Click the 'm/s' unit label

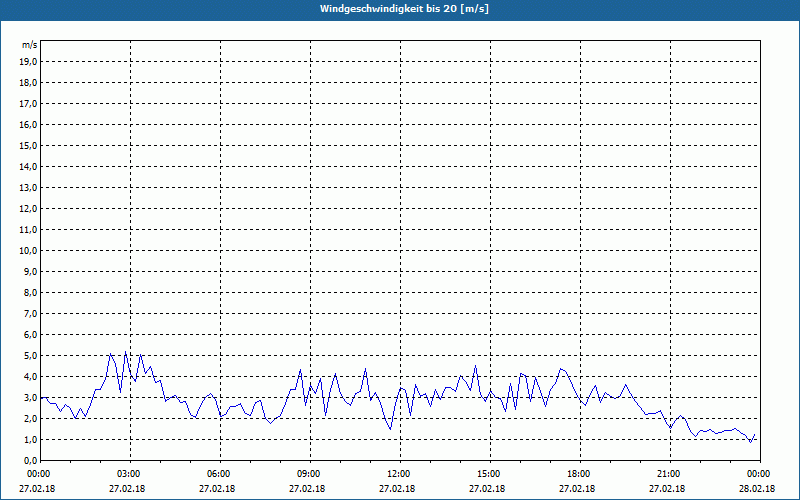(30, 45)
